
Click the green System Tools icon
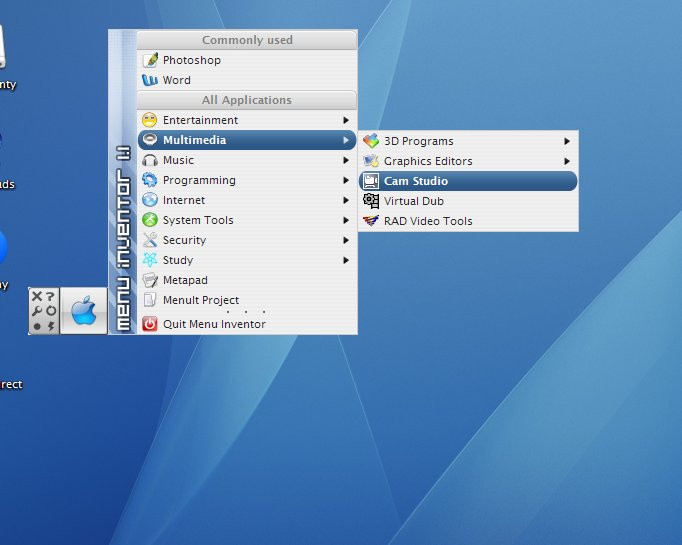coord(150,220)
